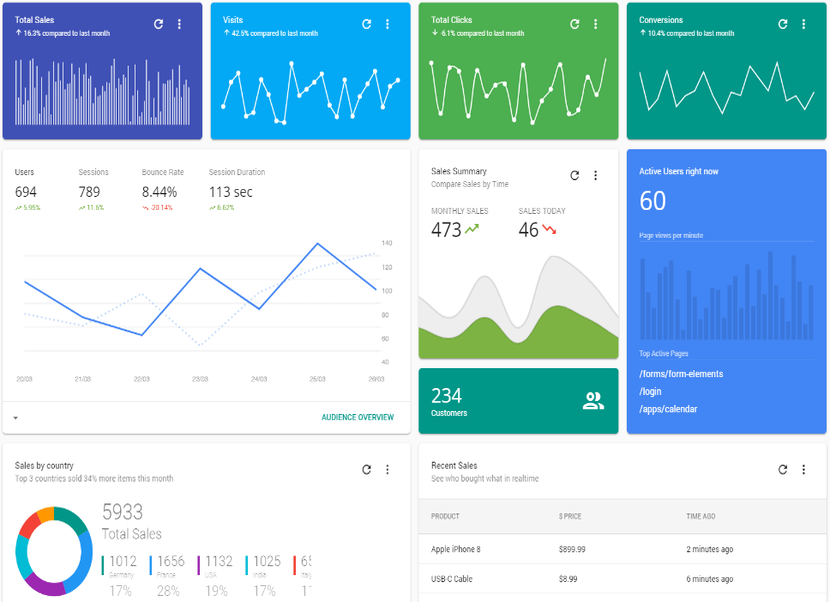Screen dimensions: 830x602
Task: Open the AUDIENCE OVERVIEW link
Action: tap(357, 417)
